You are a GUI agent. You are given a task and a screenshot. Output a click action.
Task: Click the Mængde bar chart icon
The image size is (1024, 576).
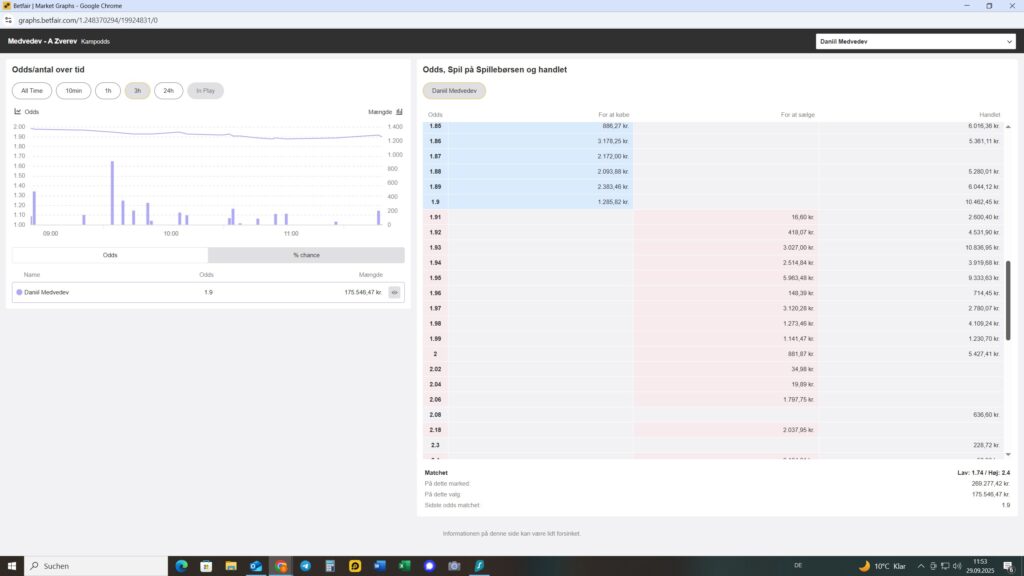click(399, 112)
